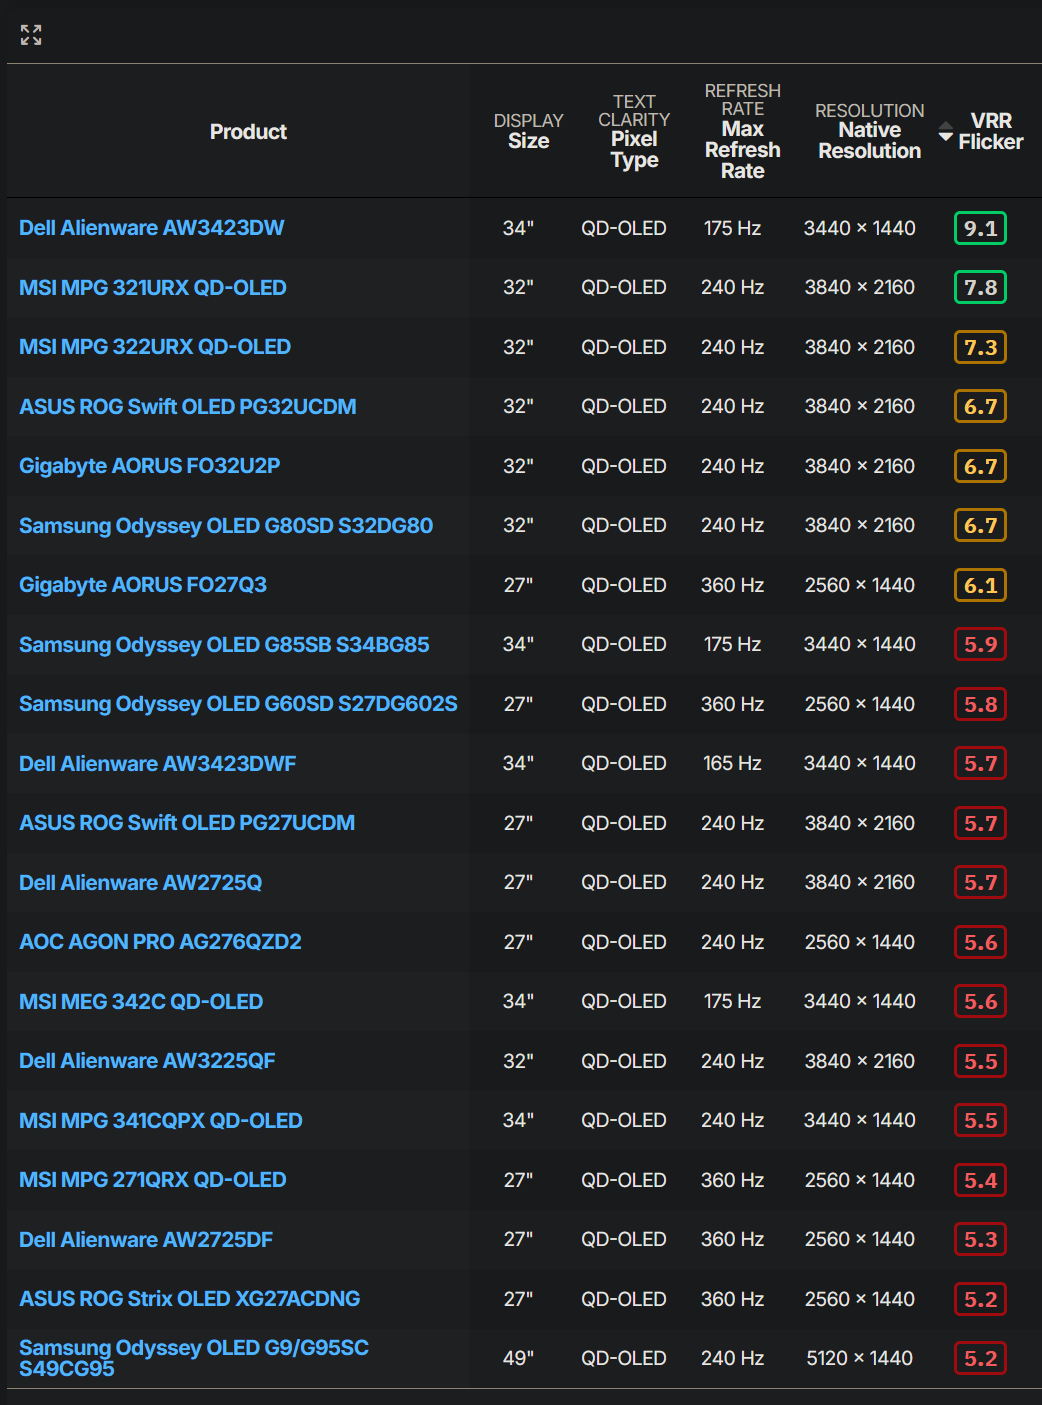Screen dimensions: 1042x1405
Task: Click the 9.1 VRR Flicker score badge
Action: [980, 228]
